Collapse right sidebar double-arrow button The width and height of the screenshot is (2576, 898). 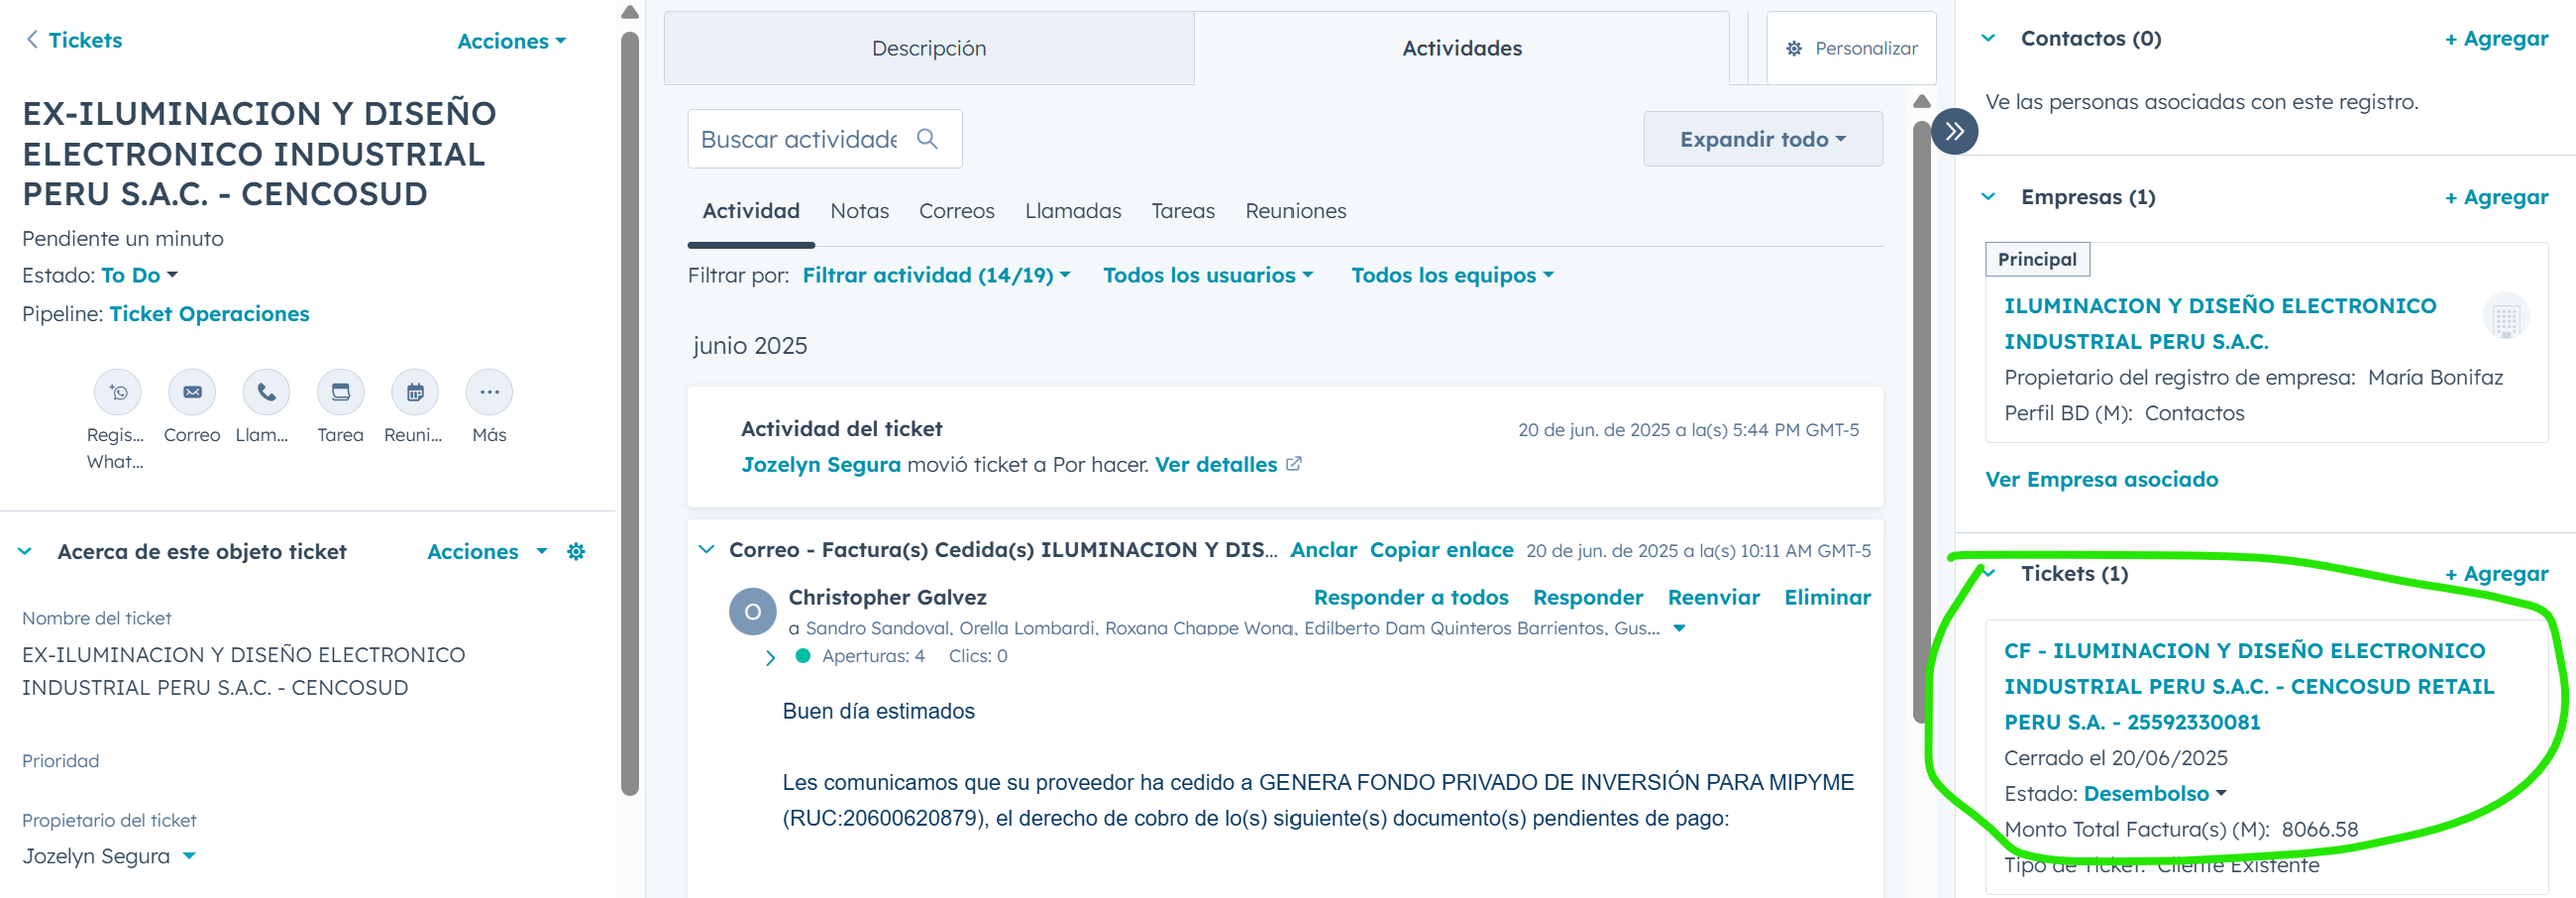(1955, 131)
